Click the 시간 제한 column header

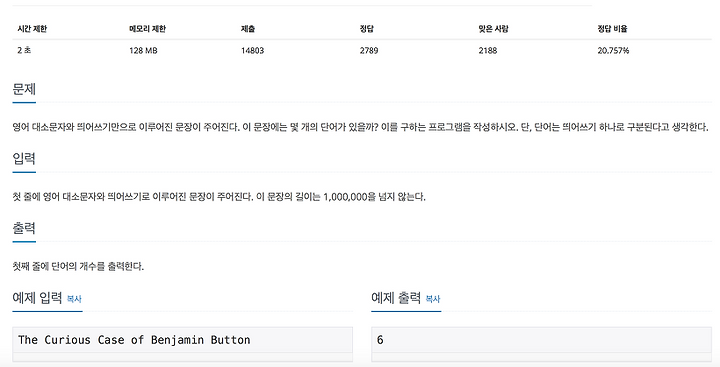tap(32, 29)
